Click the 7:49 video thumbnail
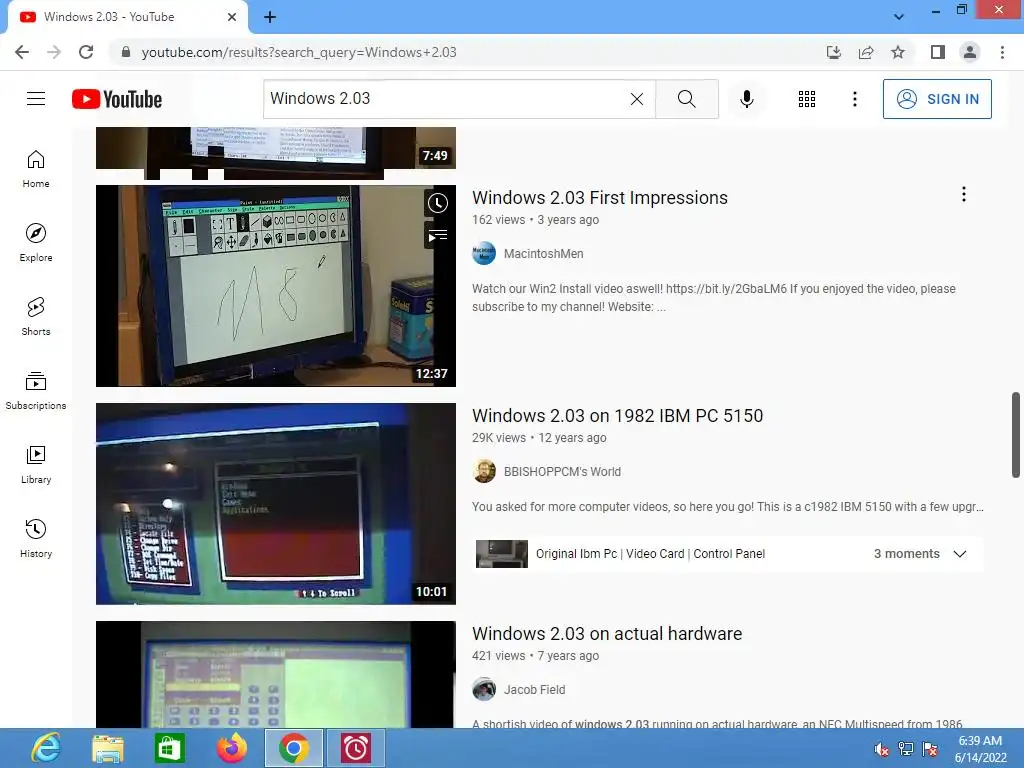The width and height of the screenshot is (1024, 768). coord(276,148)
